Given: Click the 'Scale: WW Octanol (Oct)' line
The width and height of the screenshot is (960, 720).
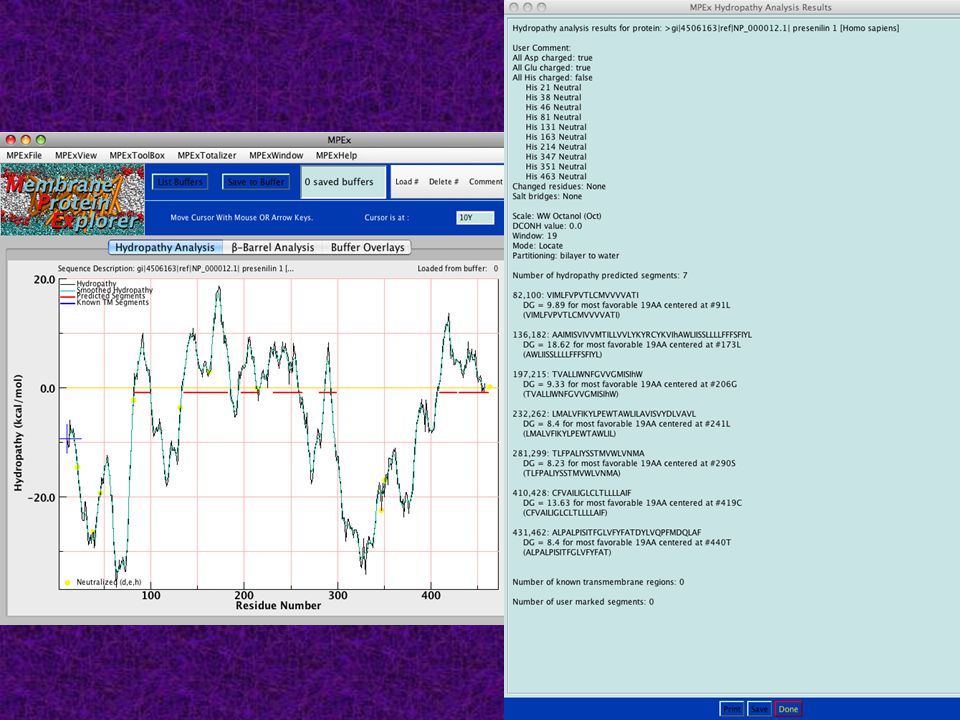Looking at the screenshot, I should [557, 216].
